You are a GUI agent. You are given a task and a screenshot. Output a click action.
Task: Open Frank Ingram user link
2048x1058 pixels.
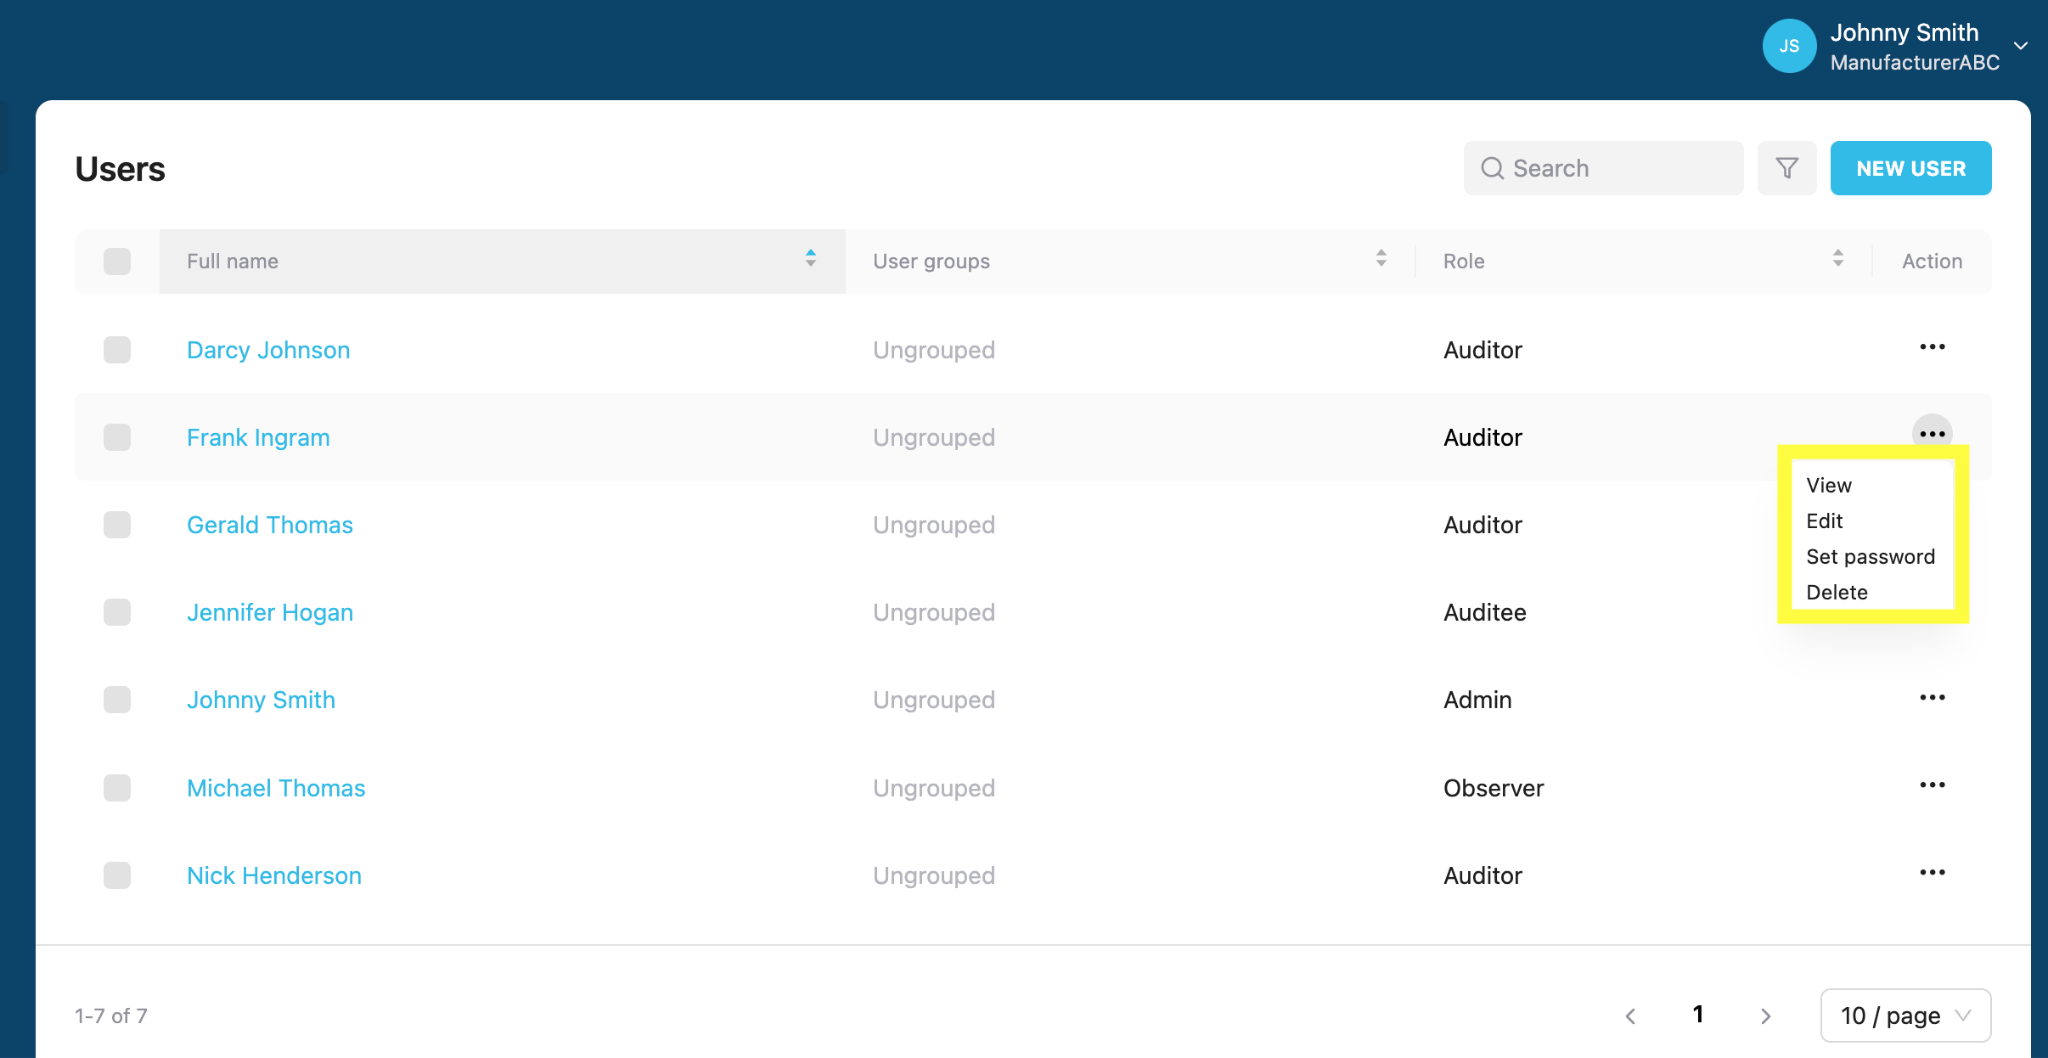258,437
